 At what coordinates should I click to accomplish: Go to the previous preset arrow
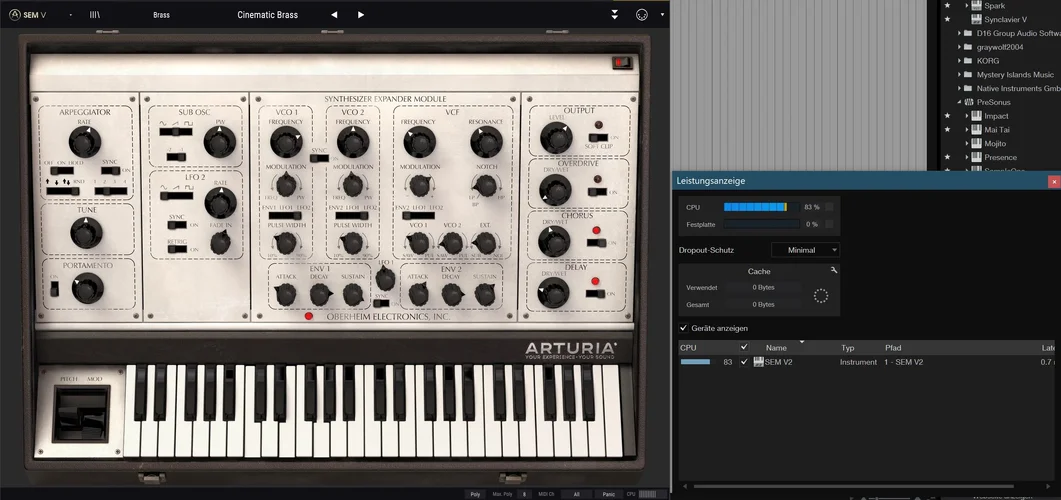click(334, 15)
